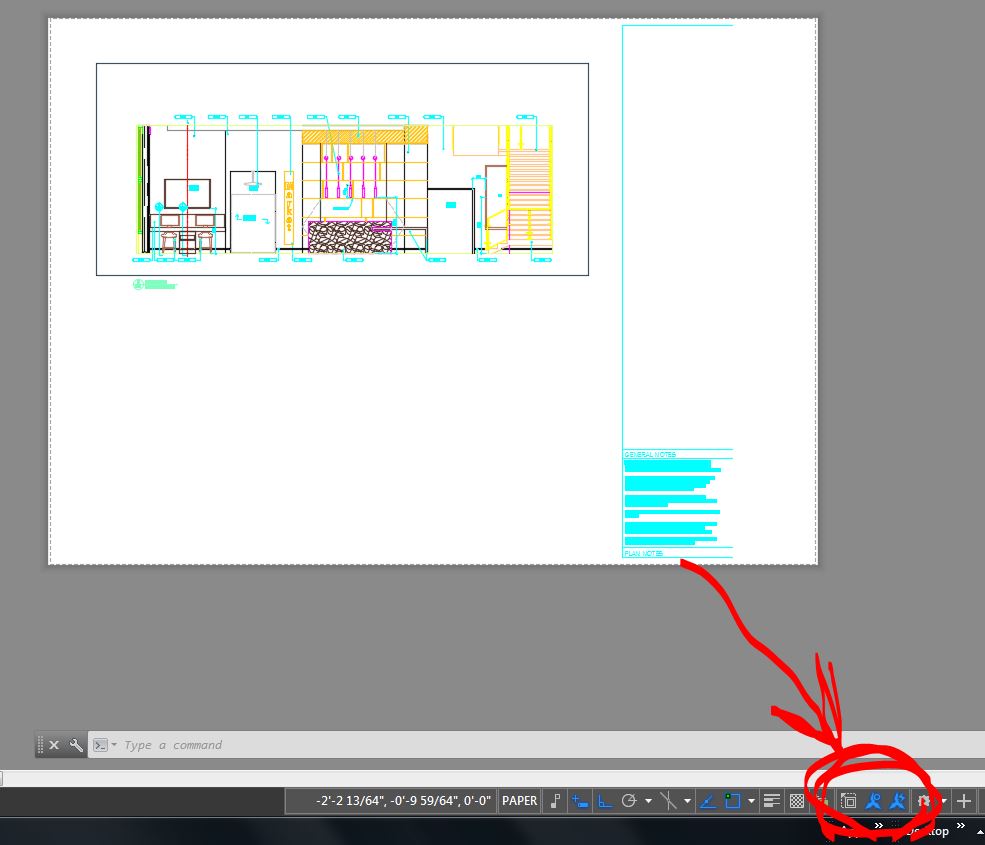
Task: Toggle the Transparency display icon
Action: click(796, 800)
